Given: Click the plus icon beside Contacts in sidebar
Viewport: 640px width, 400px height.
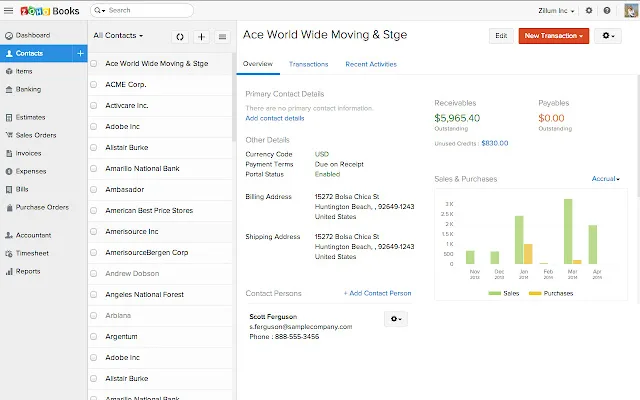Looking at the screenshot, I should (80, 53).
